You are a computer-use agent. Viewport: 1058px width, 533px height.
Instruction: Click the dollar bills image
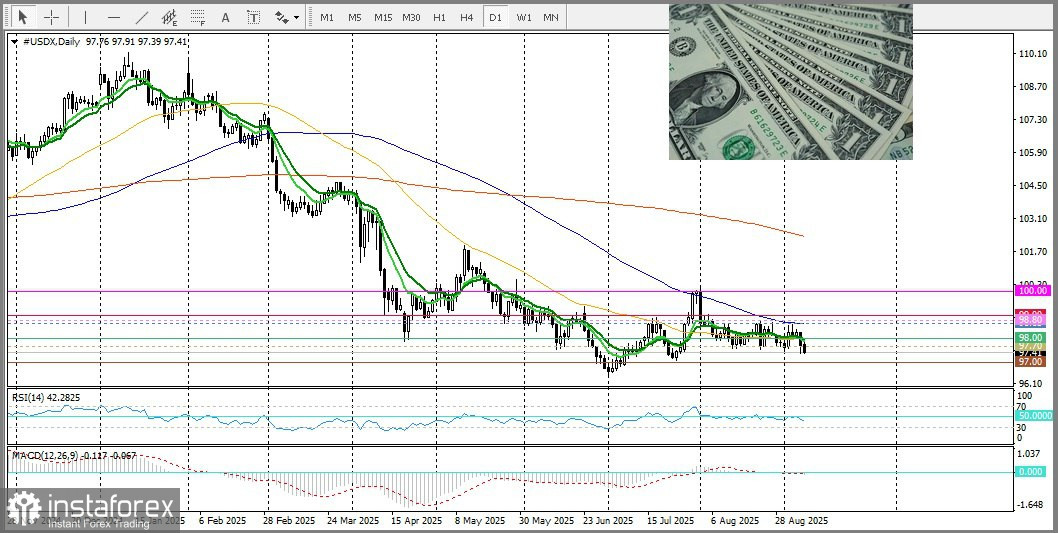coord(791,82)
